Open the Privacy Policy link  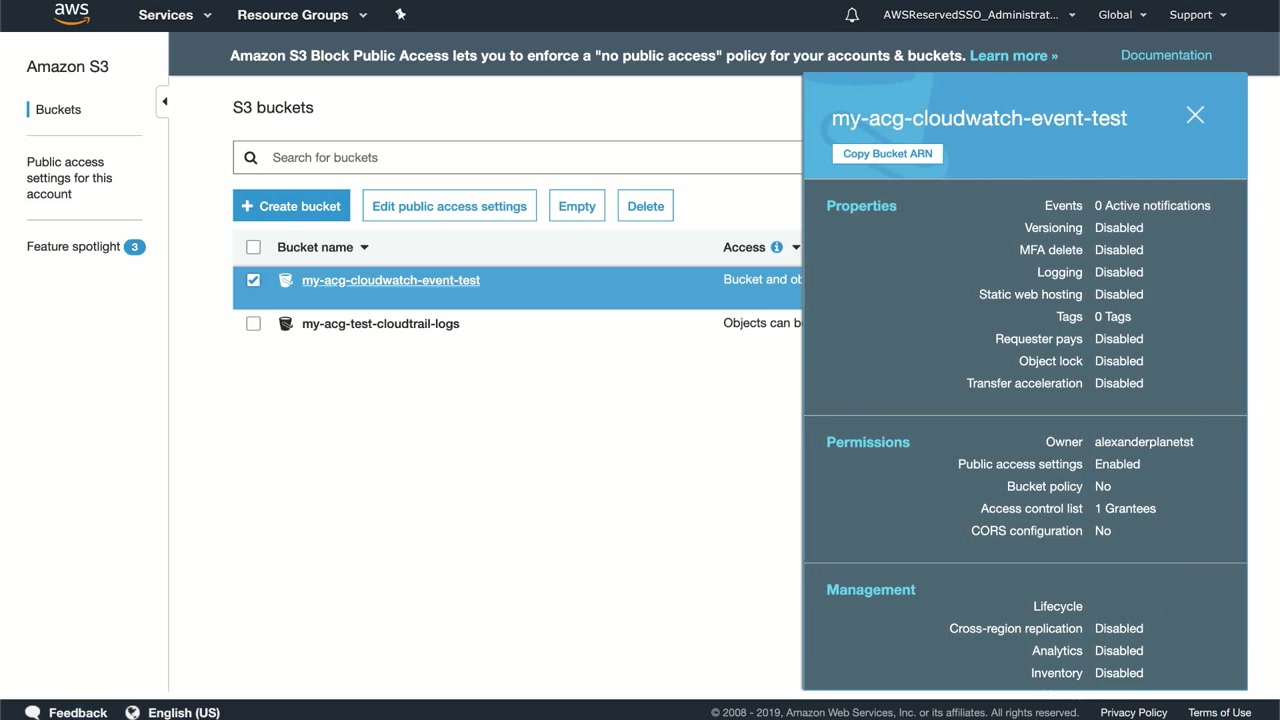(x=1133, y=713)
